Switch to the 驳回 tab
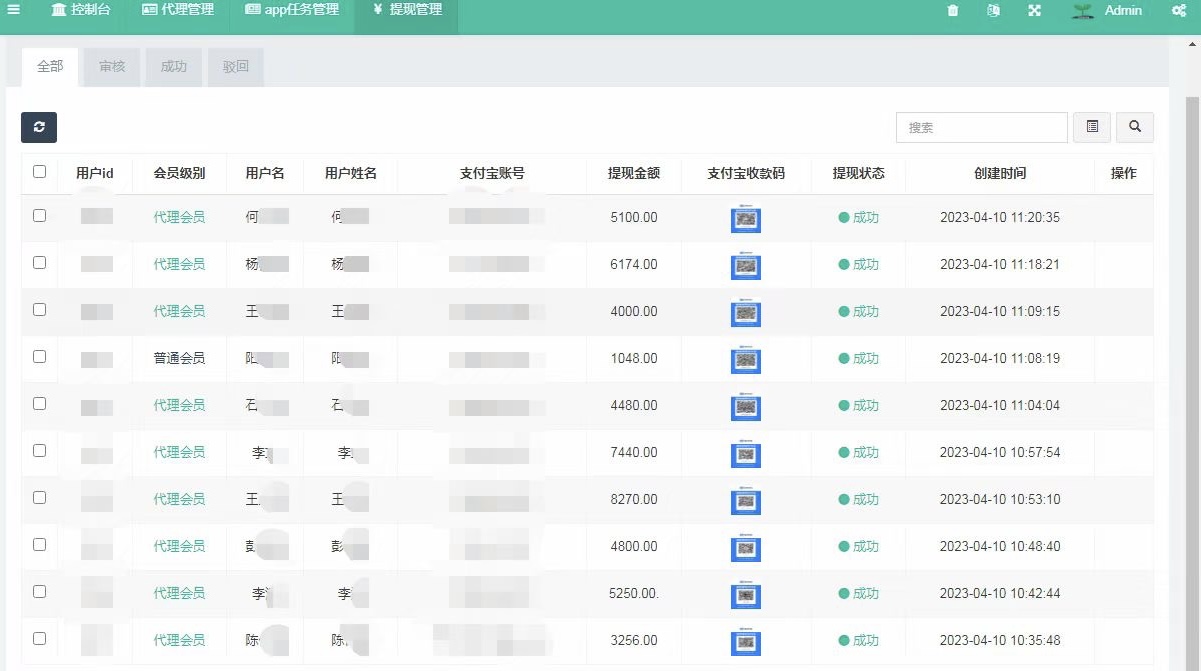This screenshot has width=1201, height=671. point(236,67)
